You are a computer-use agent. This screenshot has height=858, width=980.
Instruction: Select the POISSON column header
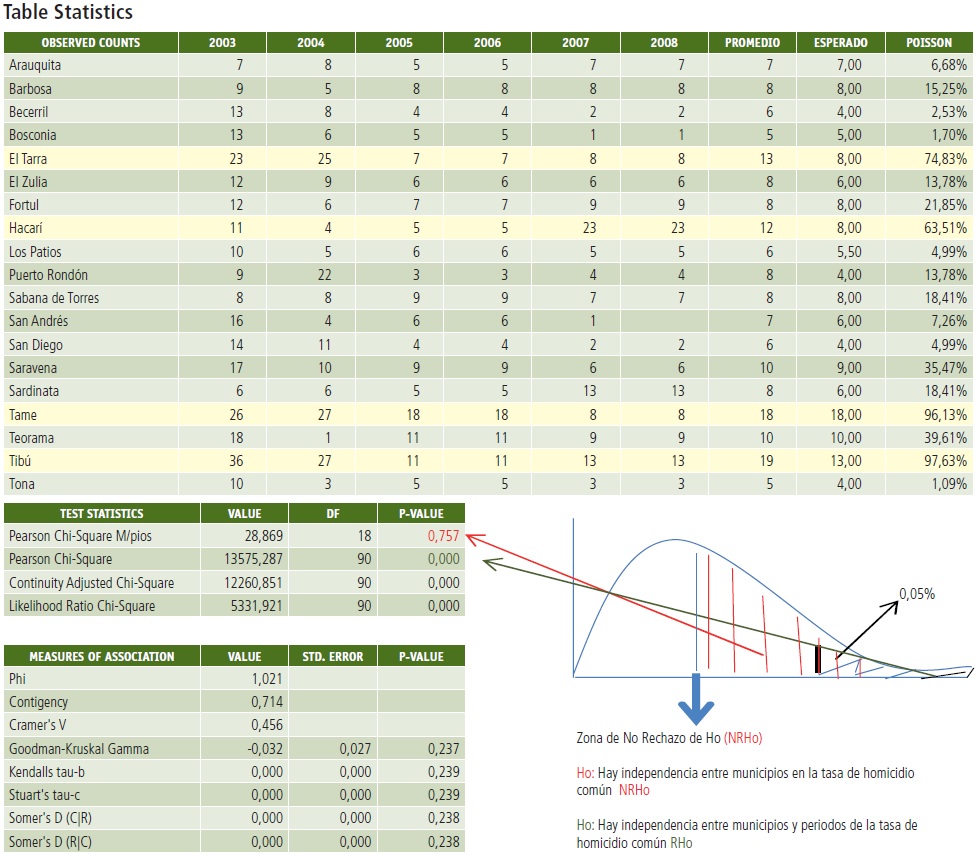tap(929, 43)
